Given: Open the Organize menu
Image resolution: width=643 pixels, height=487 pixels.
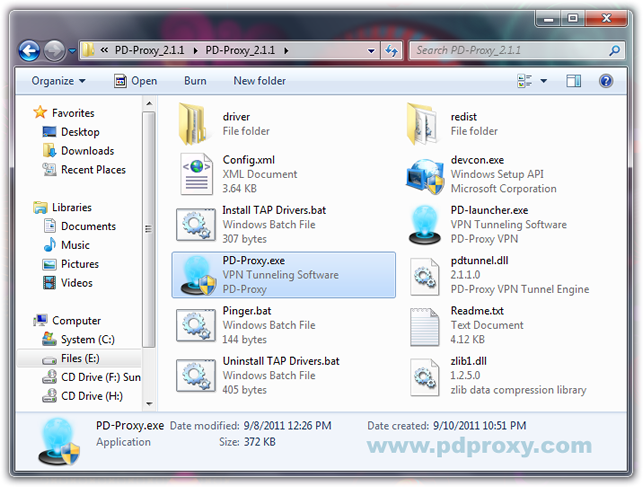Looking at the screenshot, I should tap(58, 81).
